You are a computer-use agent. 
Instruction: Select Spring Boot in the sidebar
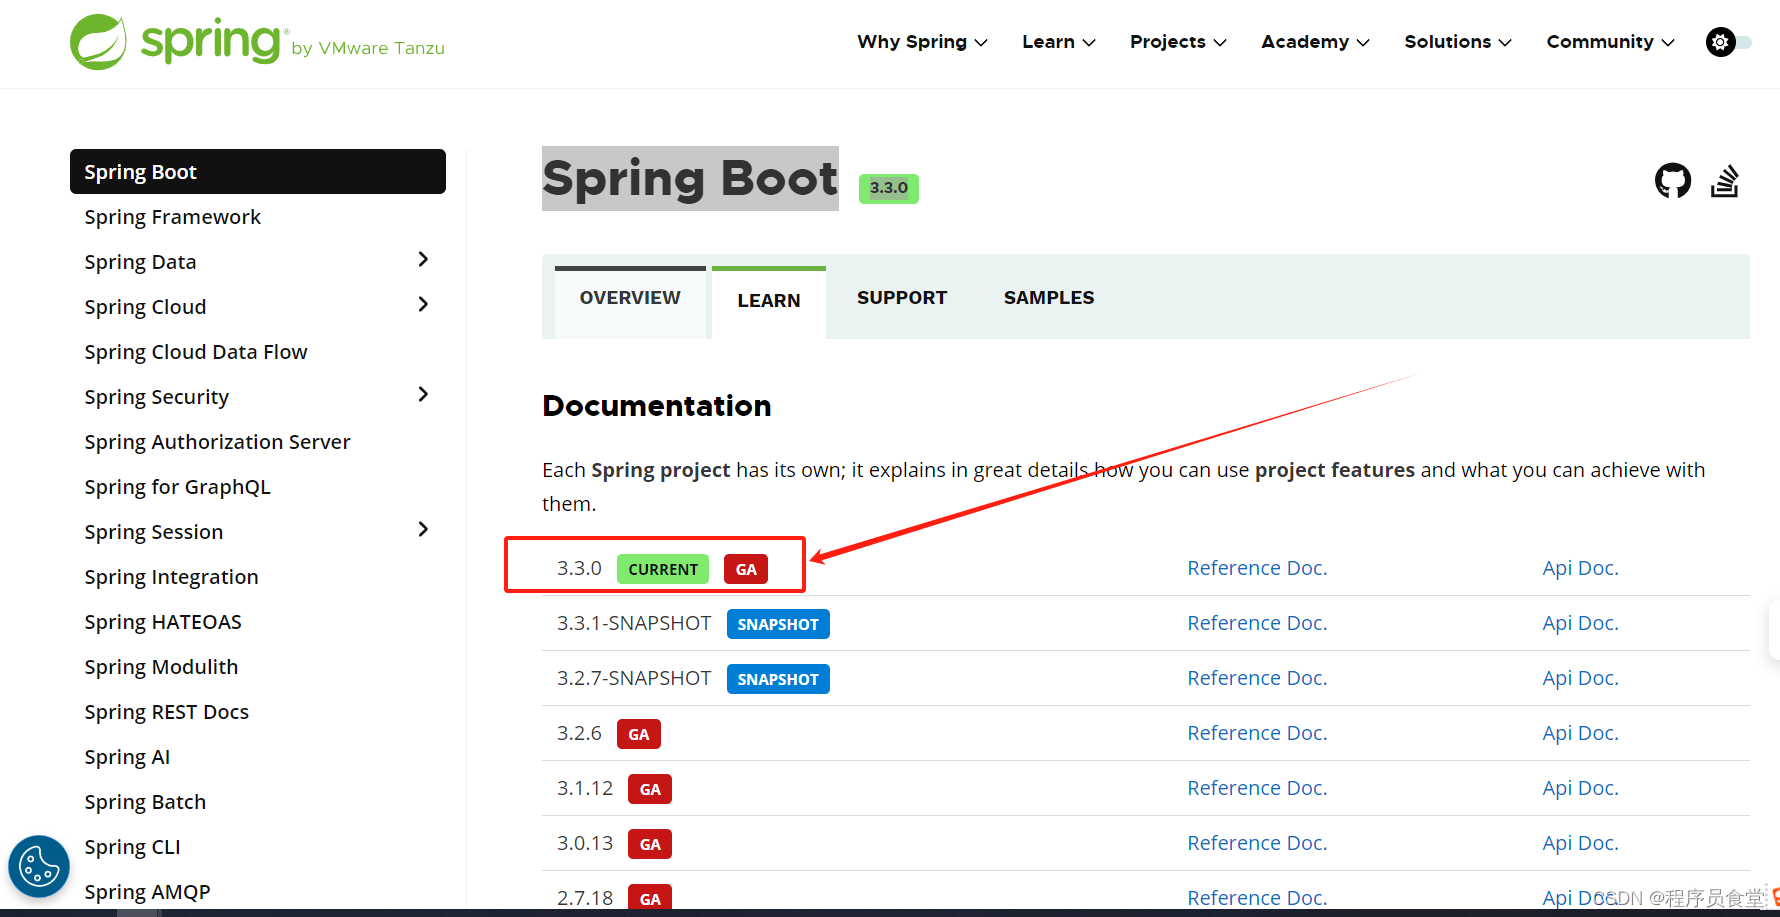coord(140,171)
